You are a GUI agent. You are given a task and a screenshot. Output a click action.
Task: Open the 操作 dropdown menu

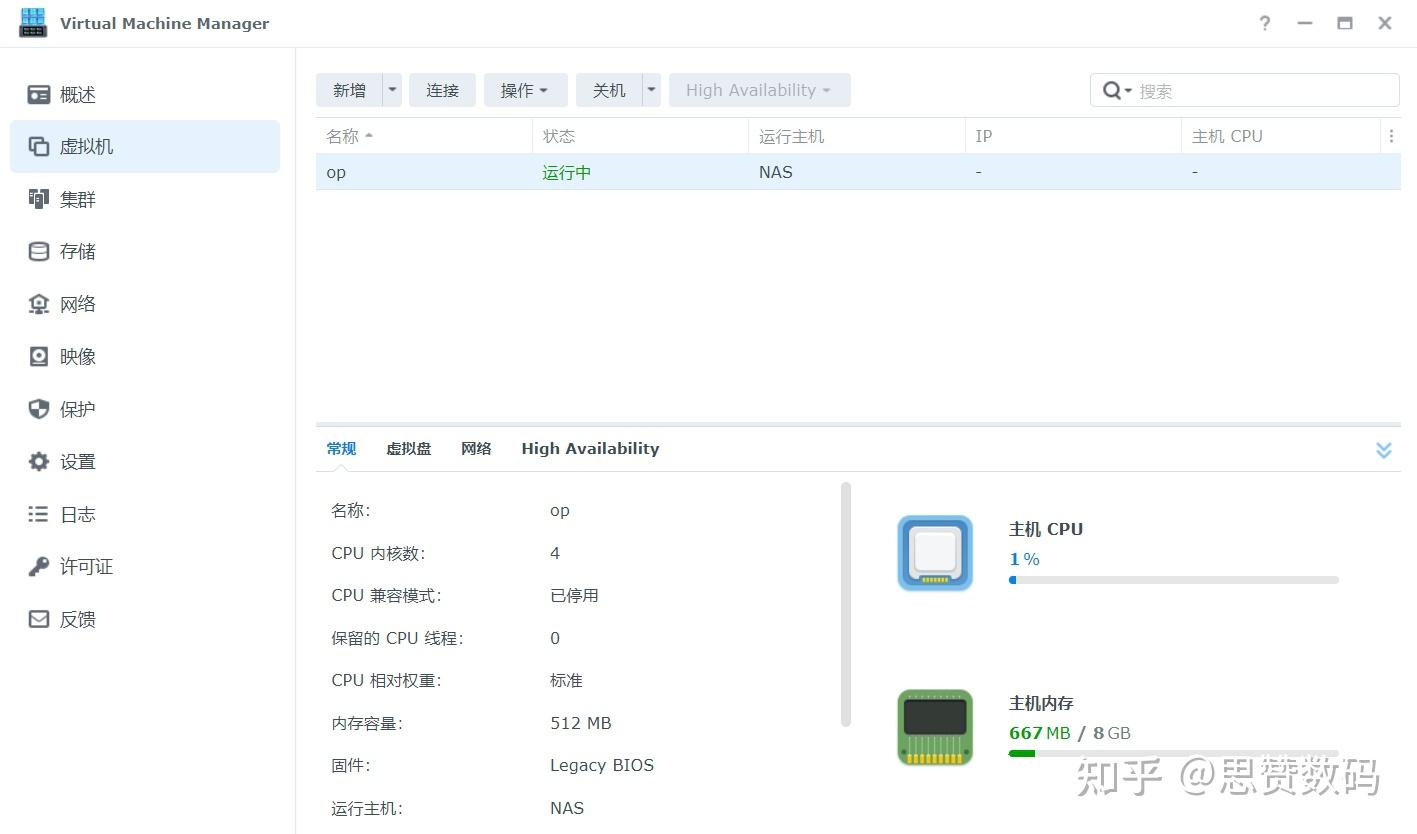526,90
